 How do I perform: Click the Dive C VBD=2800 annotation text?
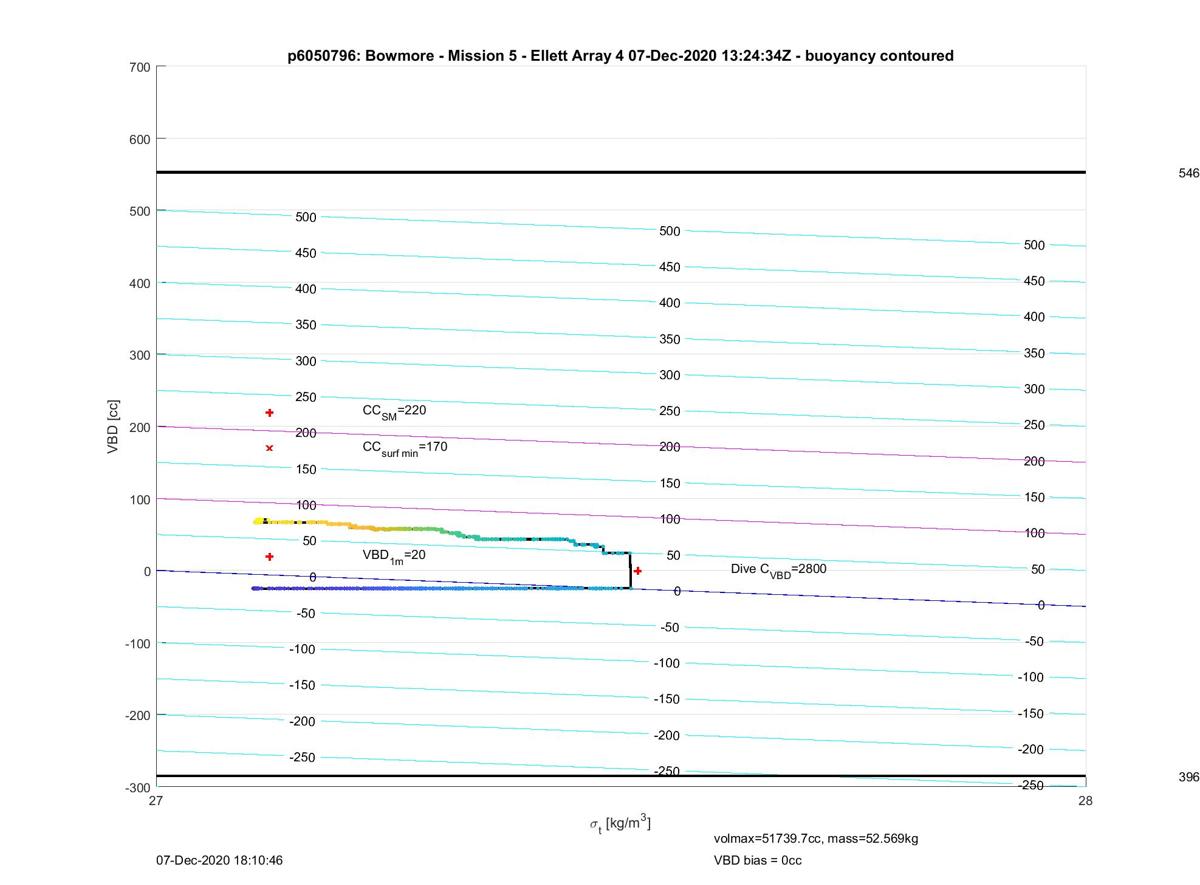coord(779,569)
